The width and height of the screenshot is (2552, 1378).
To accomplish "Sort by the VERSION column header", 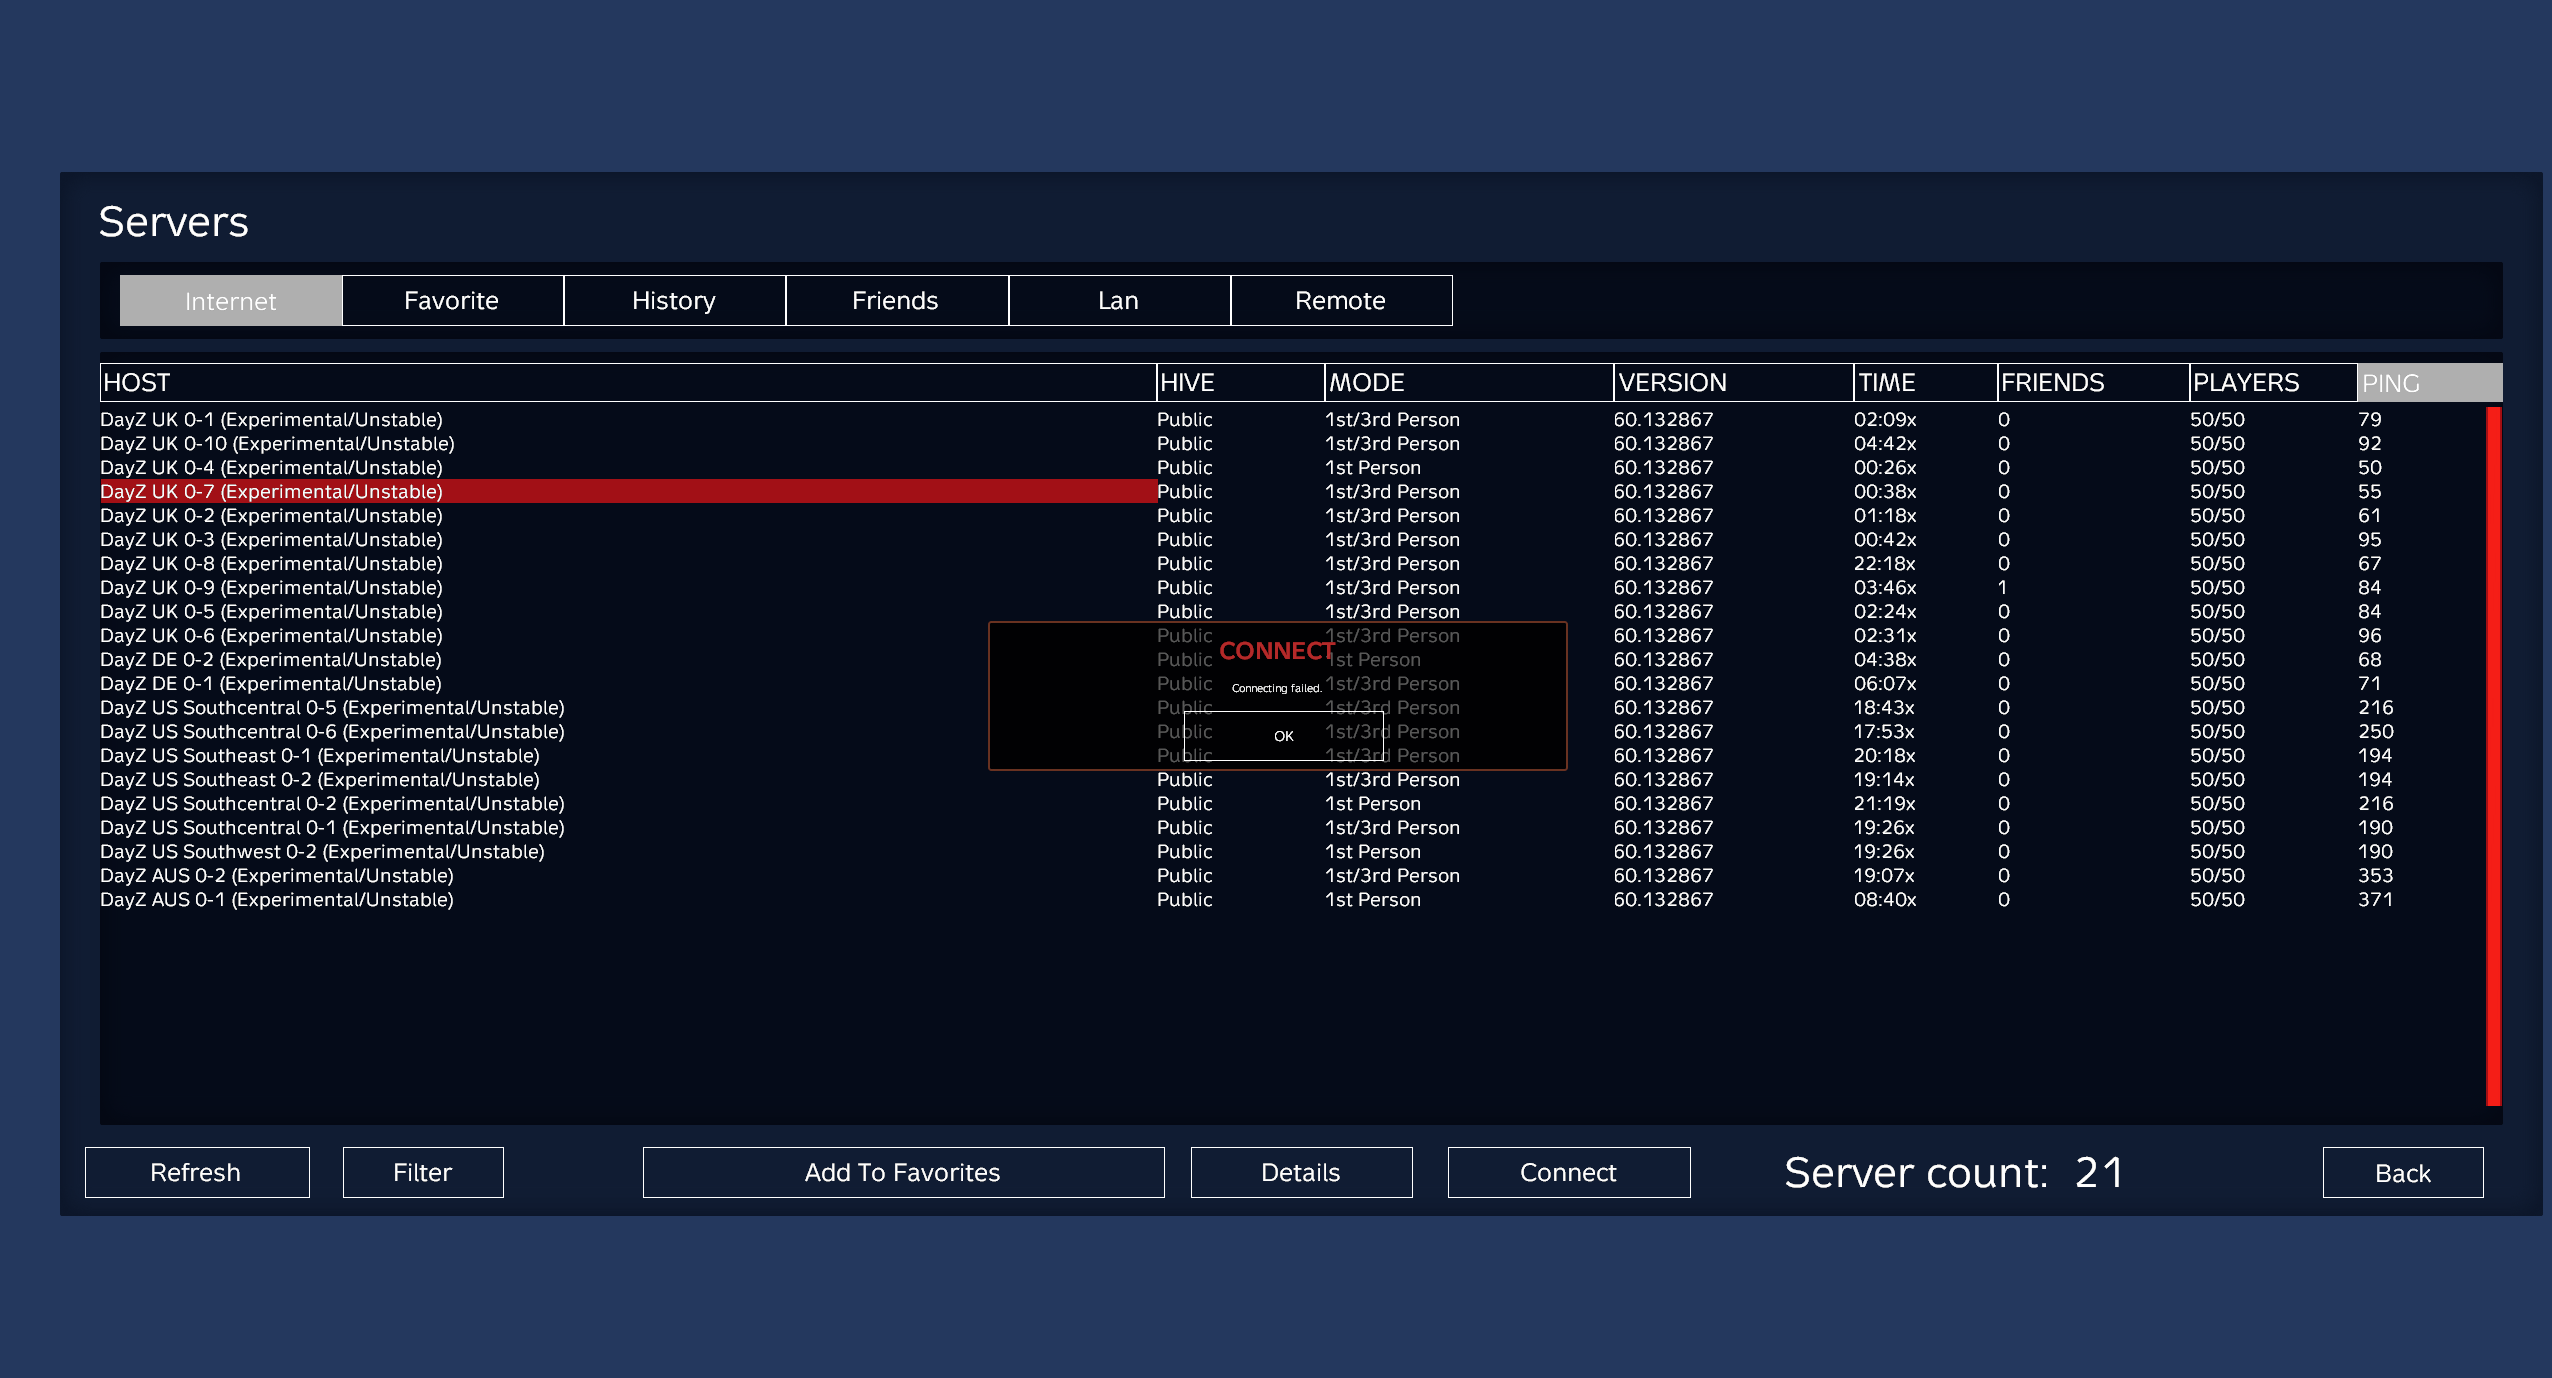I will click(1734, 383).
